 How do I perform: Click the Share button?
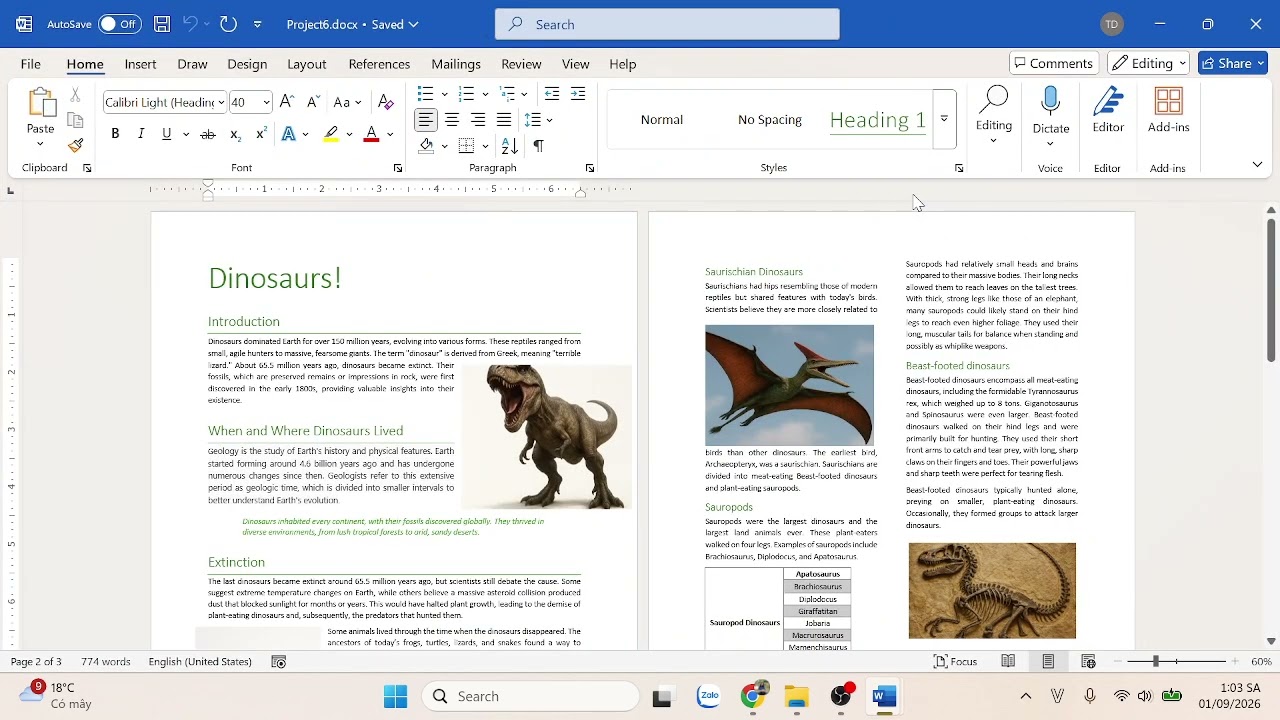[1233, 63]
